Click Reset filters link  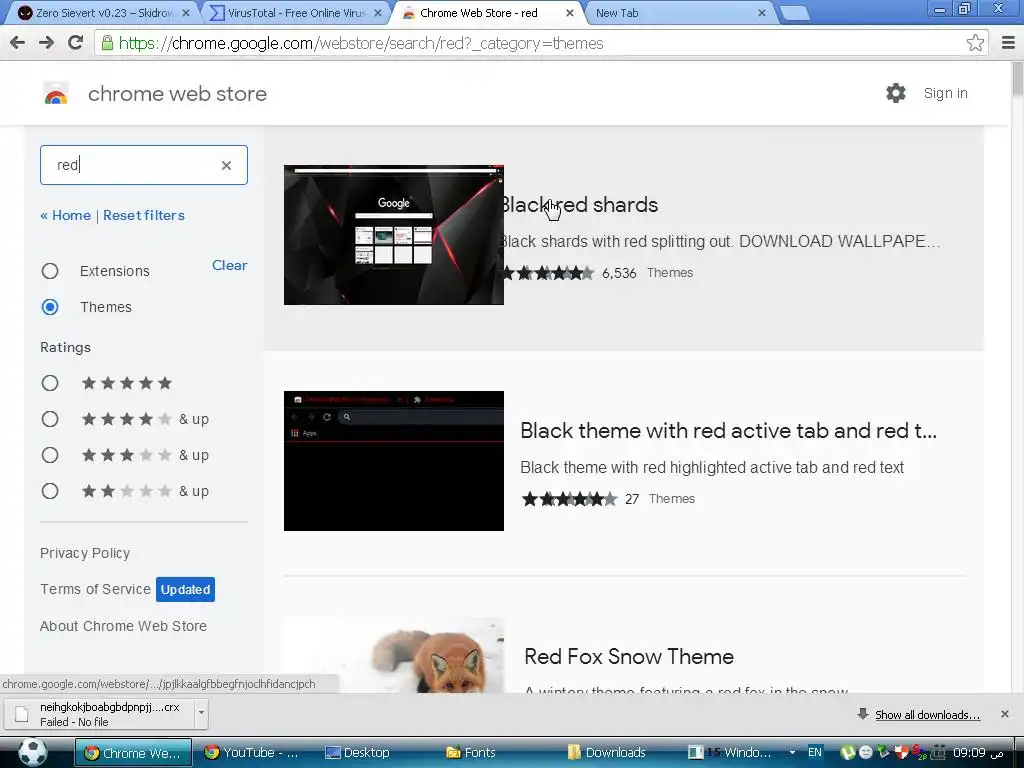click(144, 216)
